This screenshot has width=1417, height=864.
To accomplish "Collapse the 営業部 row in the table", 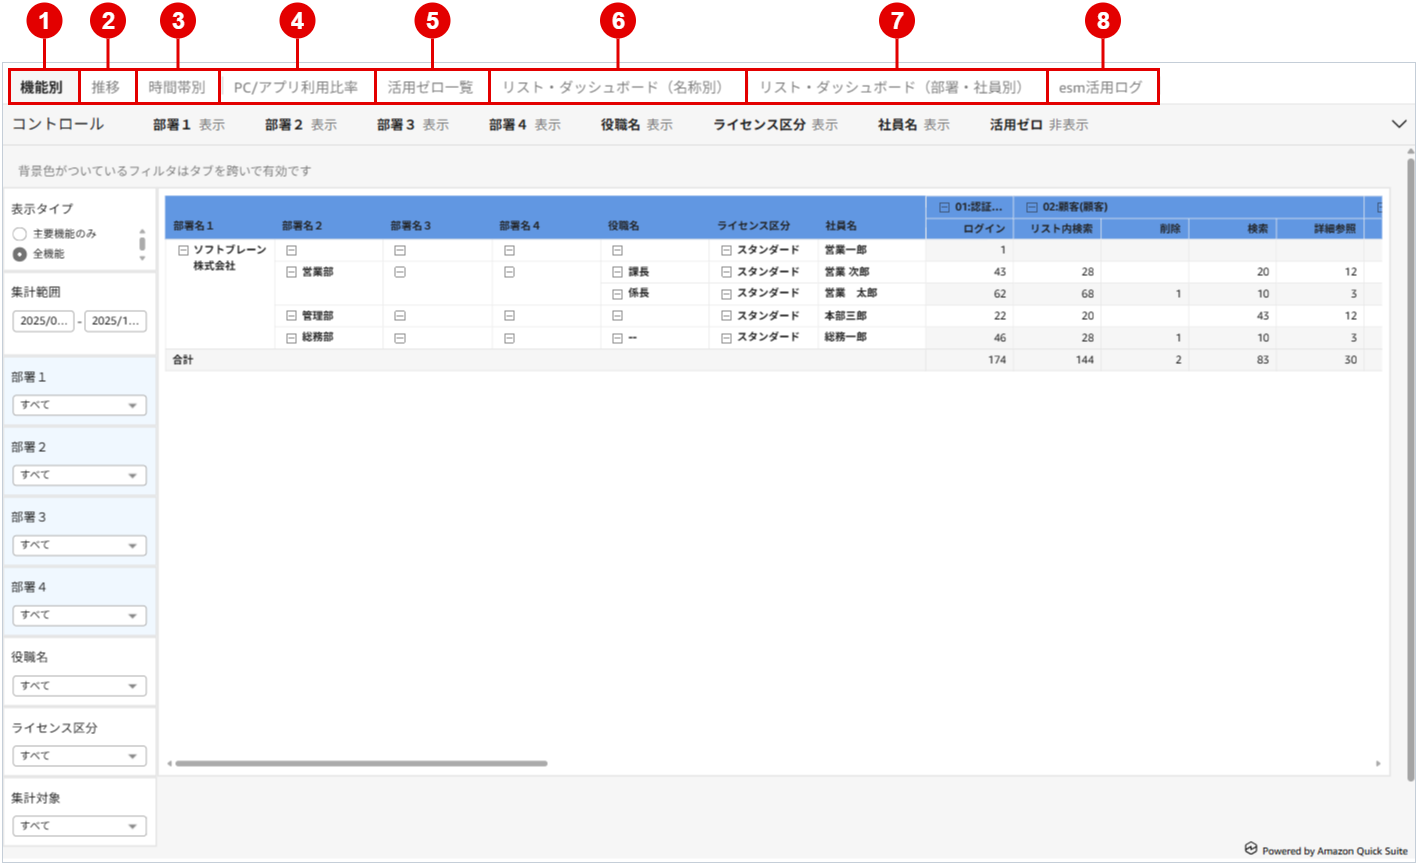I will (292, 272).
